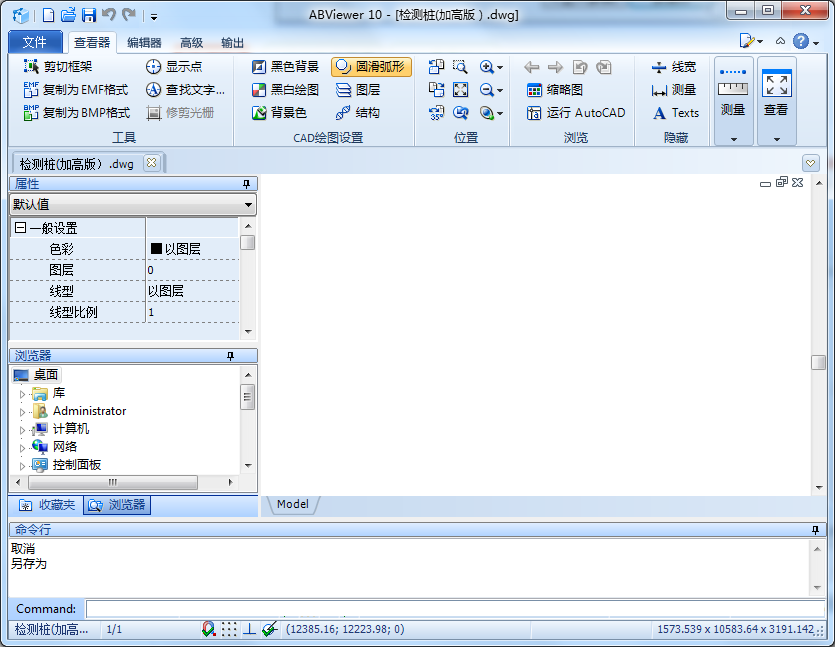Open the 结构 structure view
This screenshot has width=835, height=647.
358,112
